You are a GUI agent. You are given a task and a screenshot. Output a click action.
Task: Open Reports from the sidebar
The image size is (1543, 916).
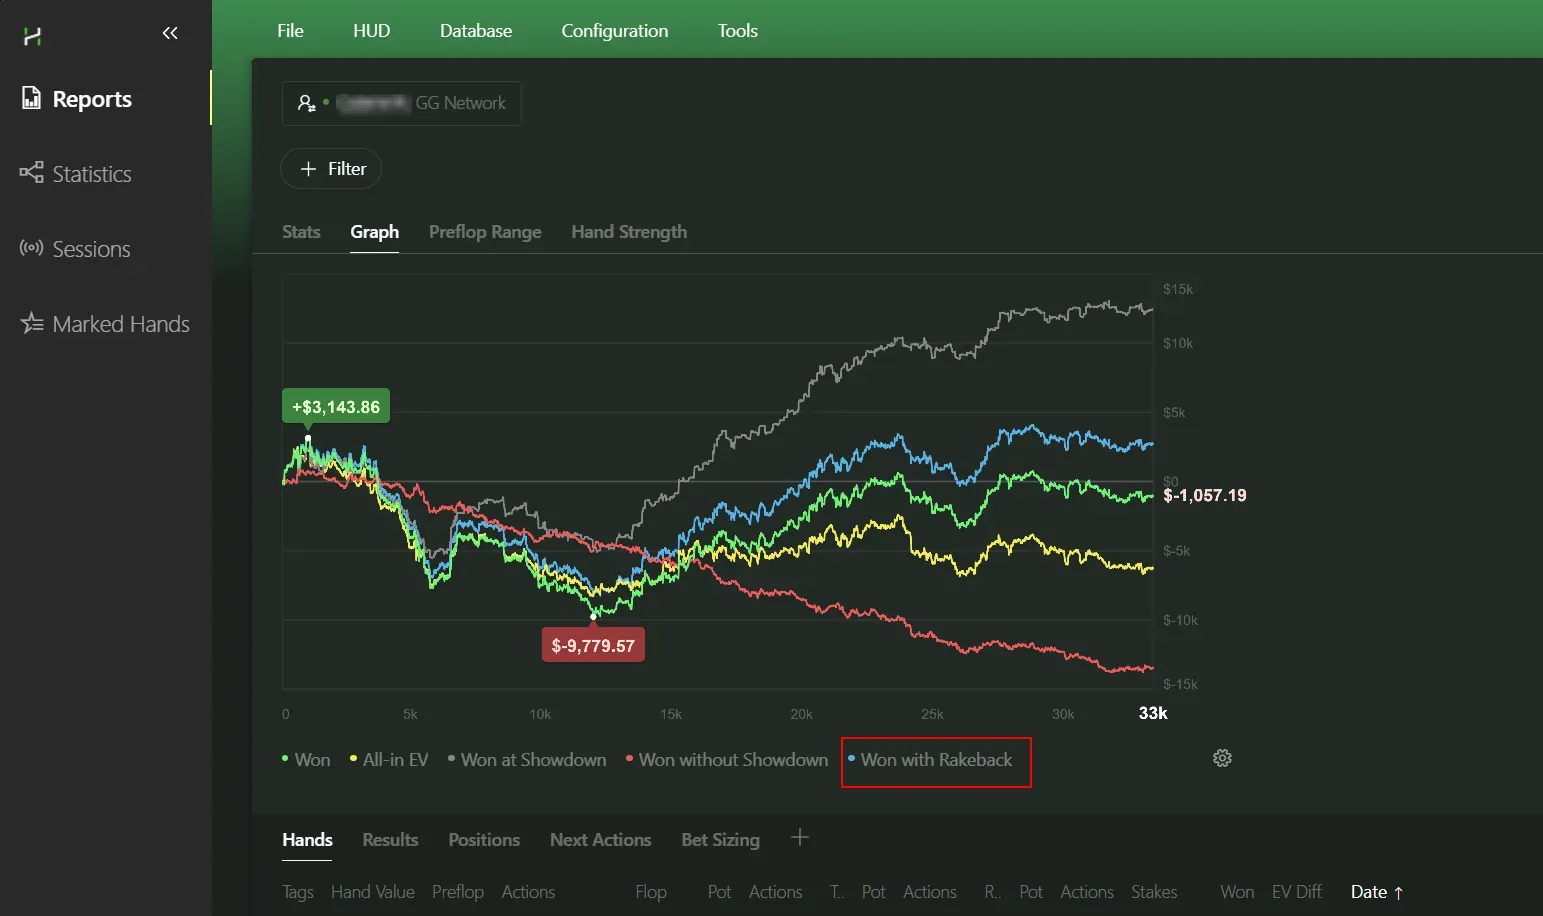pyautogui.click(x=91, y=99)
